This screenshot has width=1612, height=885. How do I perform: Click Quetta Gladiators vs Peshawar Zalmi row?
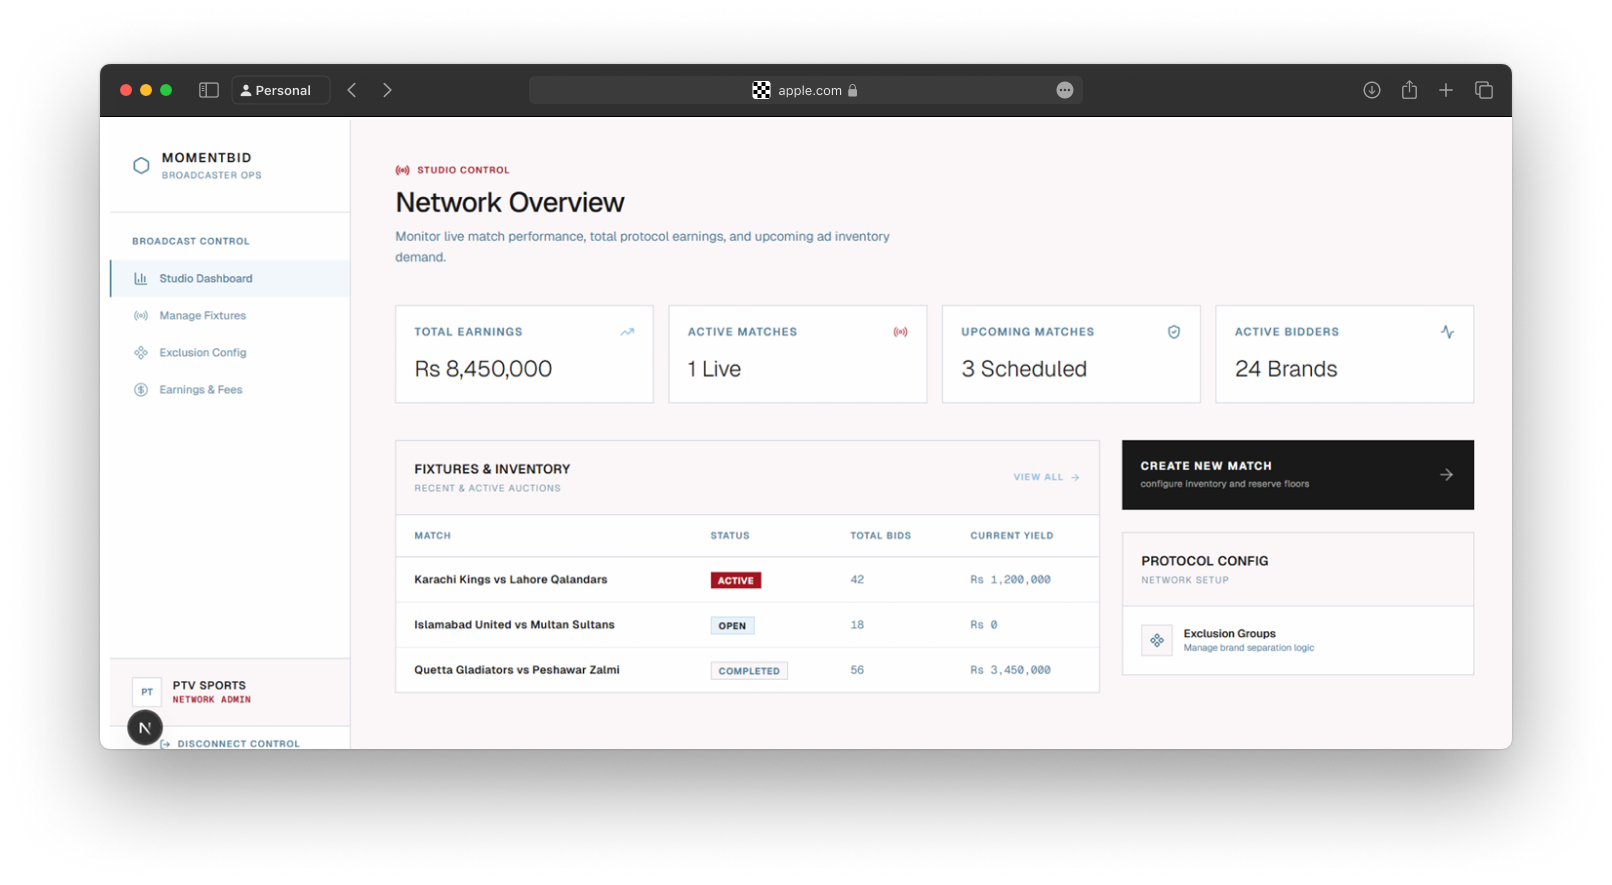[747, 670]
